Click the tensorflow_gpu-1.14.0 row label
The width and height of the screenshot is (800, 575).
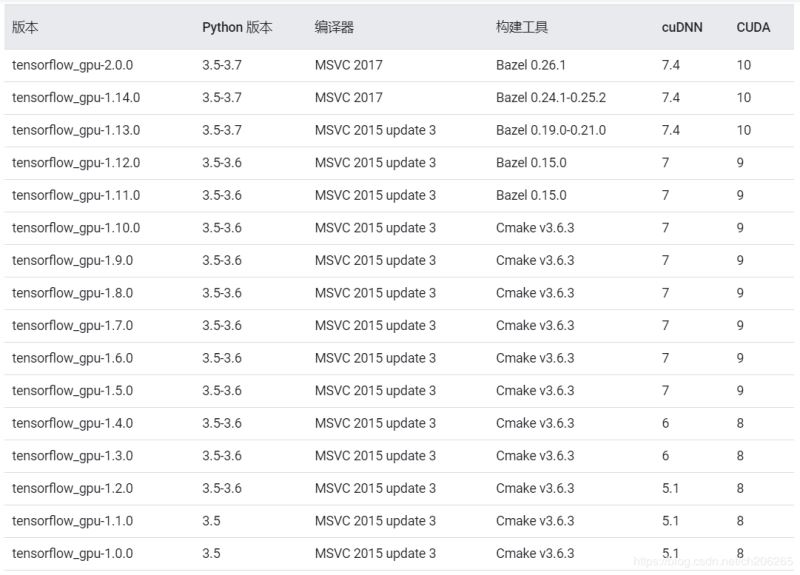[76, 98]
